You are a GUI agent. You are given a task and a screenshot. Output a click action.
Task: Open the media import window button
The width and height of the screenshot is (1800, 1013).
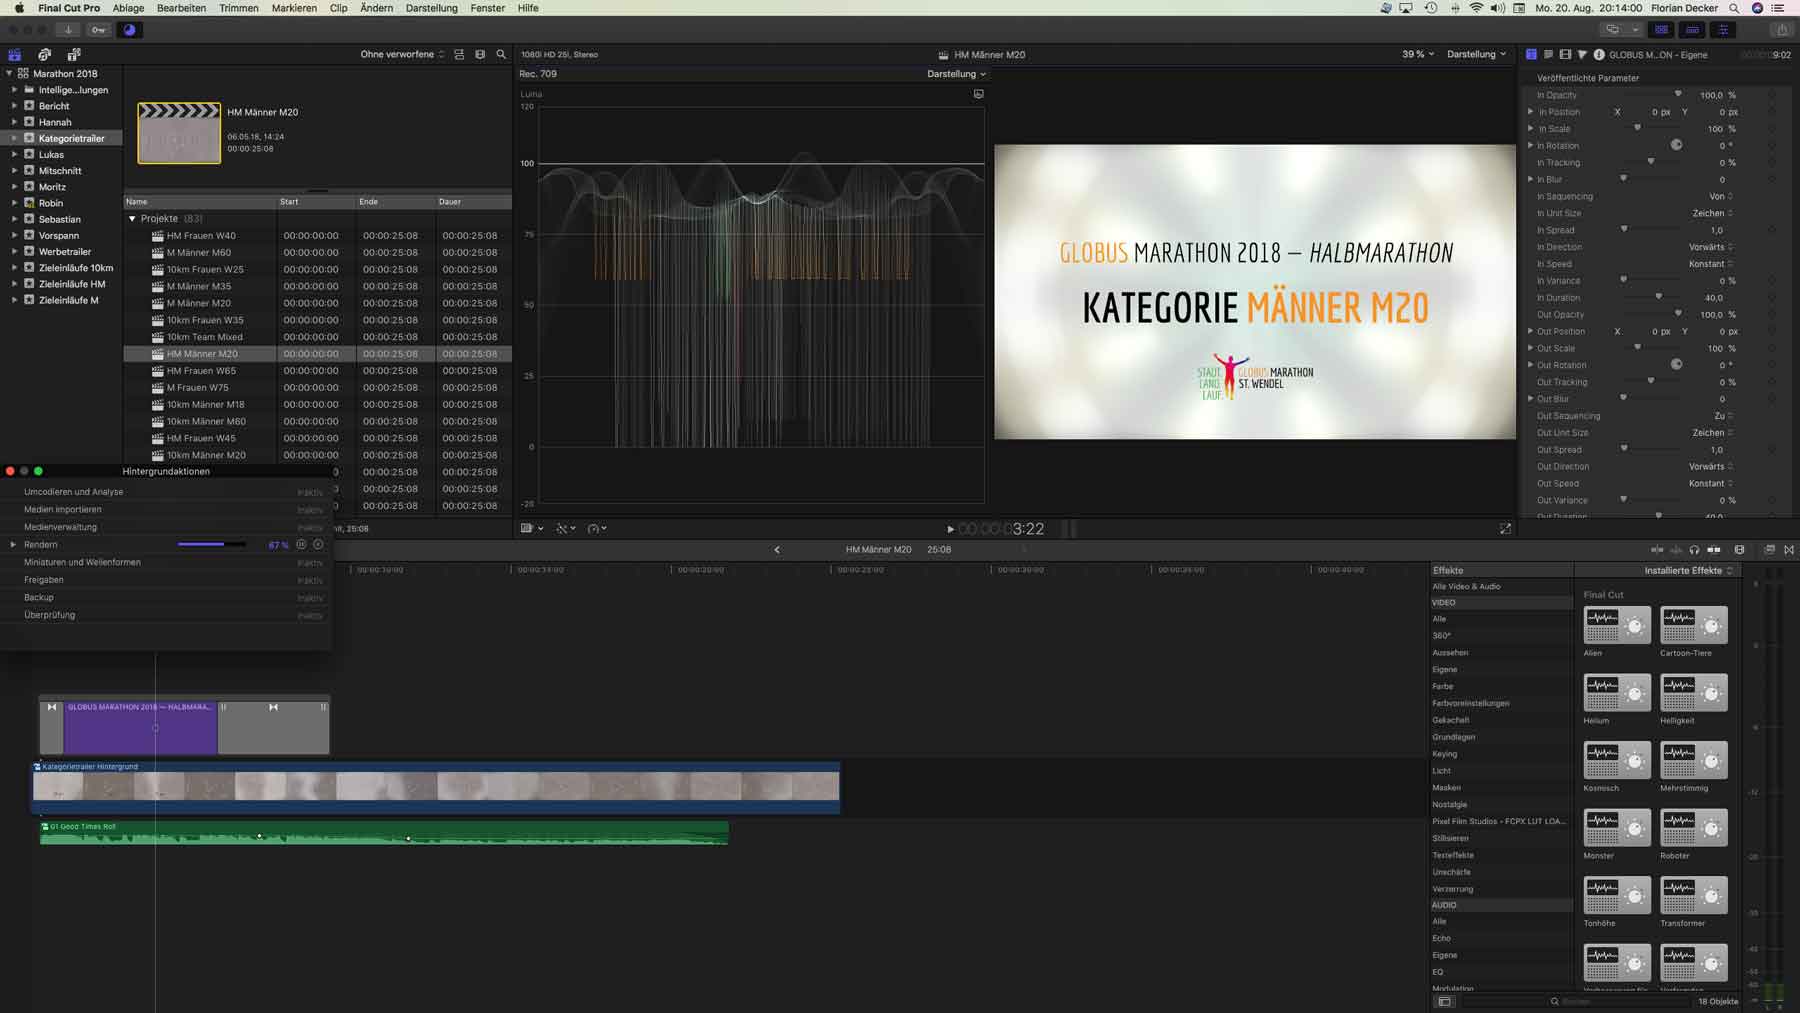[68, 30]
